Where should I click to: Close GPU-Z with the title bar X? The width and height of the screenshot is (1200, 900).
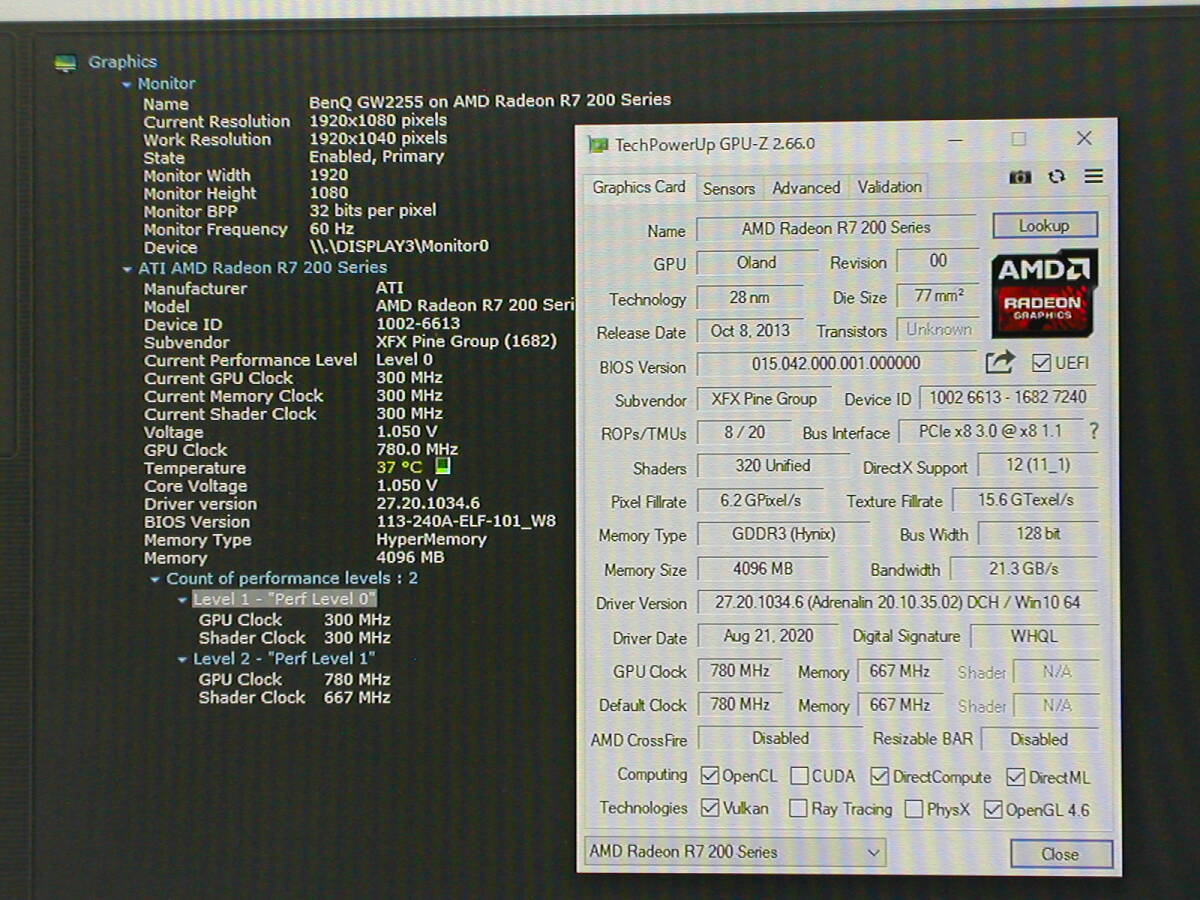click(x=1084, y=138)
